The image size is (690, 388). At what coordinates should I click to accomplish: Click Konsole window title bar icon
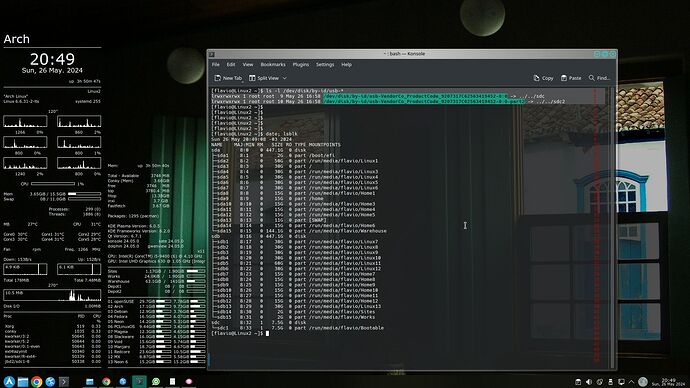tap(212, 54)
